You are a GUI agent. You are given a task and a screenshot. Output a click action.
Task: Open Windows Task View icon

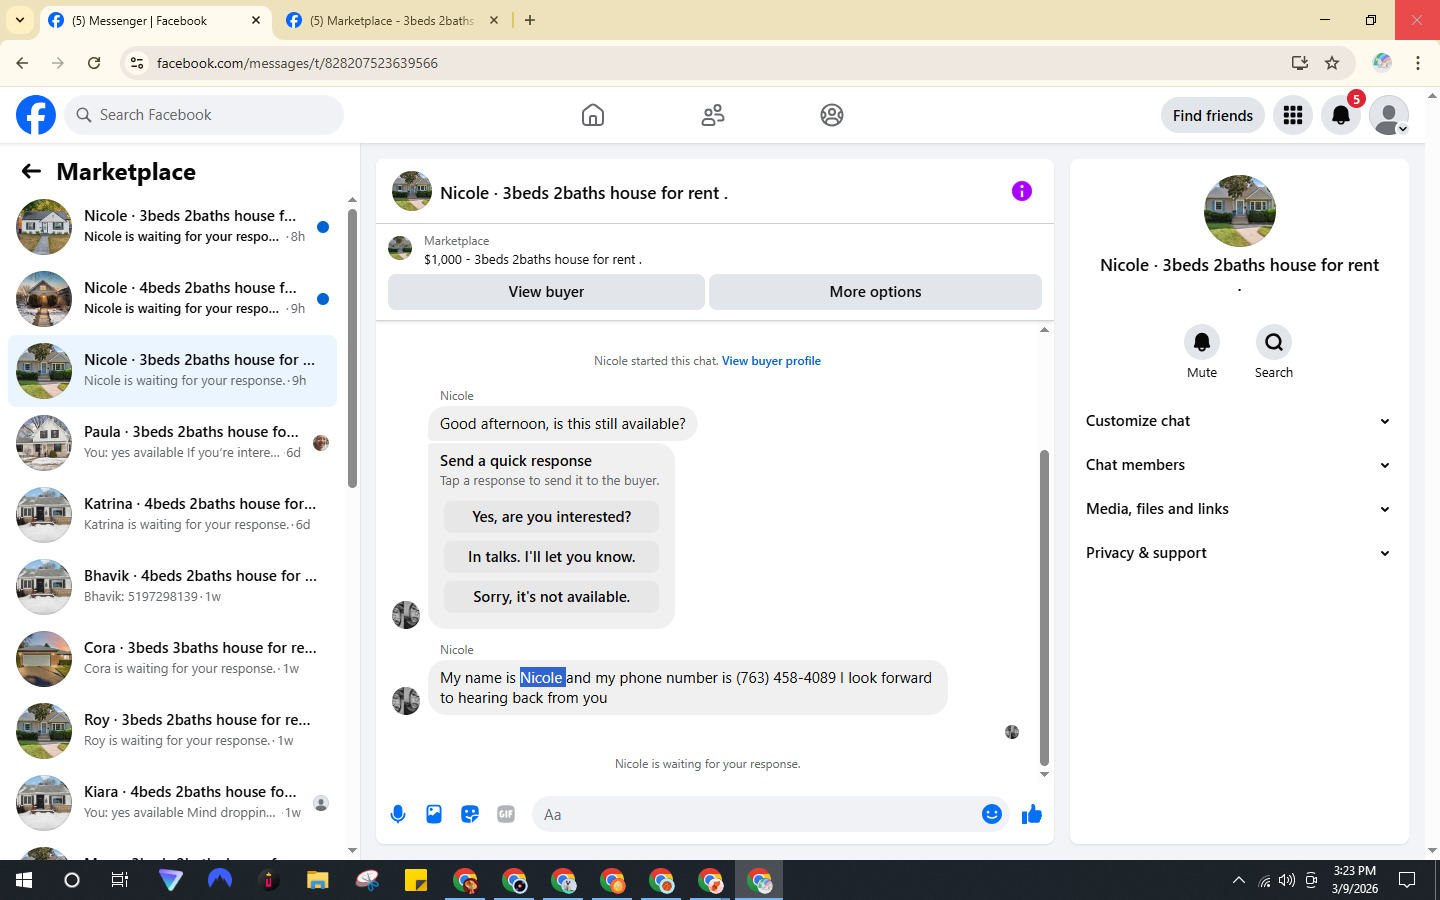pos(120,880)
